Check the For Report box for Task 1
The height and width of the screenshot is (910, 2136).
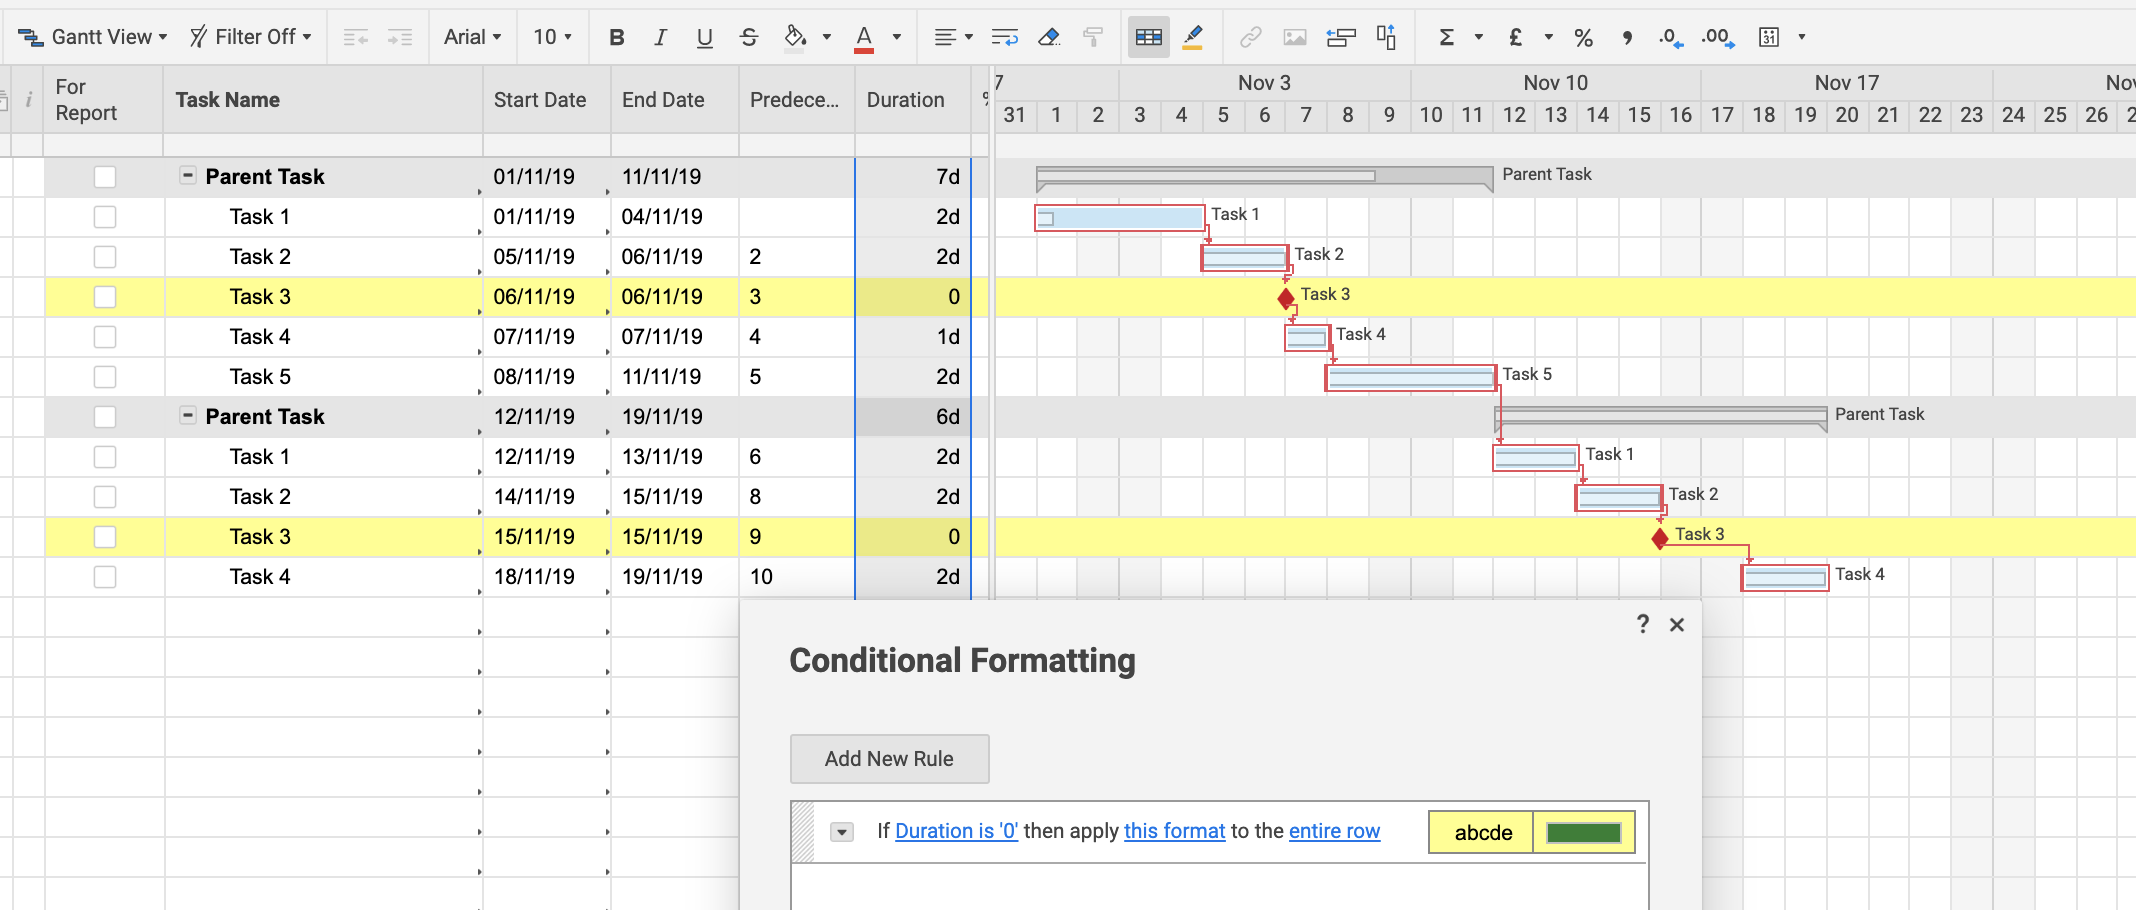point(105,216)
